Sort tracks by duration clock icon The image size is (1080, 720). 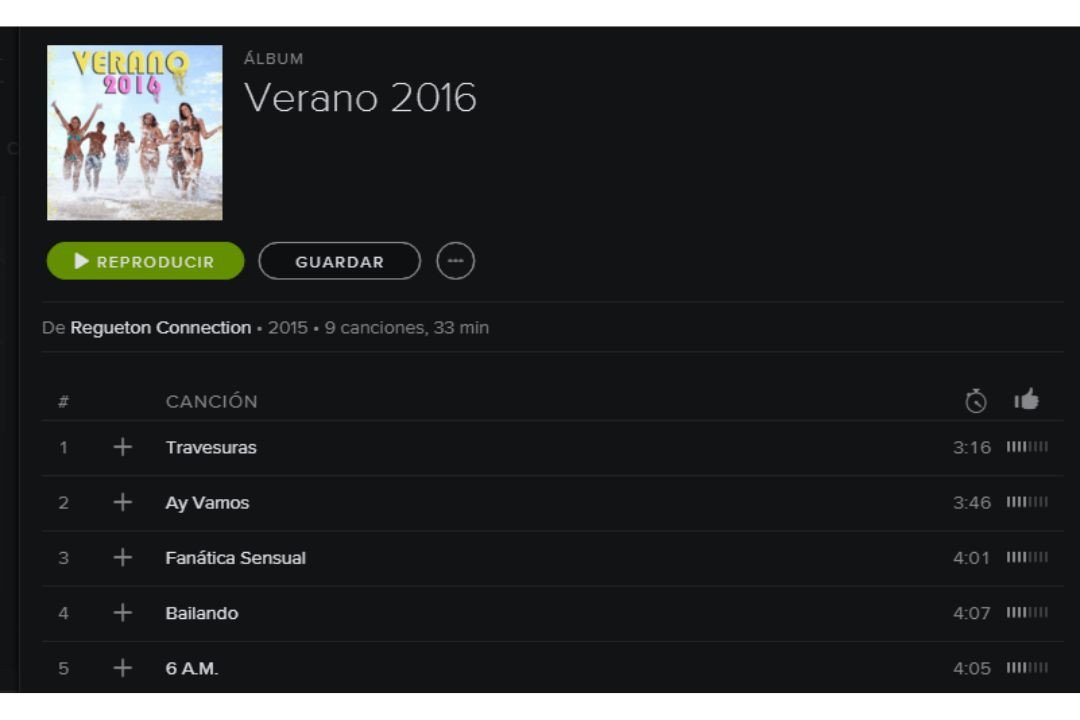pos(975,401)
